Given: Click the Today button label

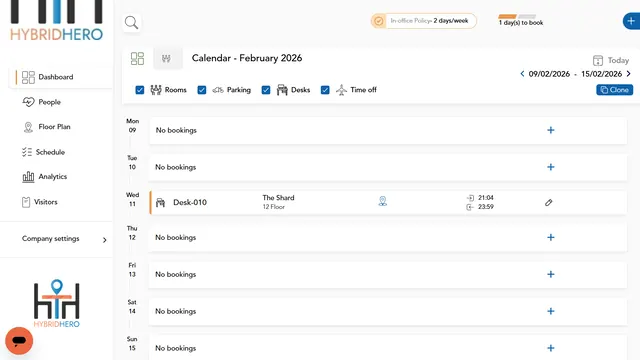Looking at the screenshot, I should [x=618, y=60].
